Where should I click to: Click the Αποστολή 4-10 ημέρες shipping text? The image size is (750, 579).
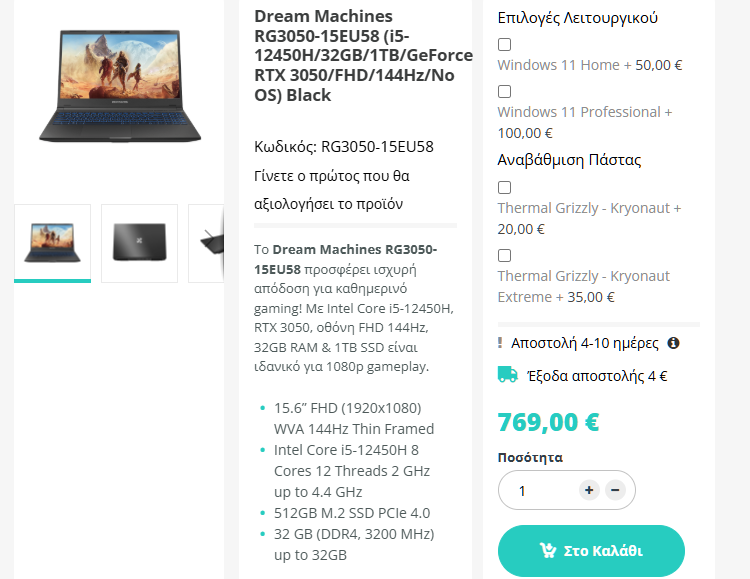(585, 343)
